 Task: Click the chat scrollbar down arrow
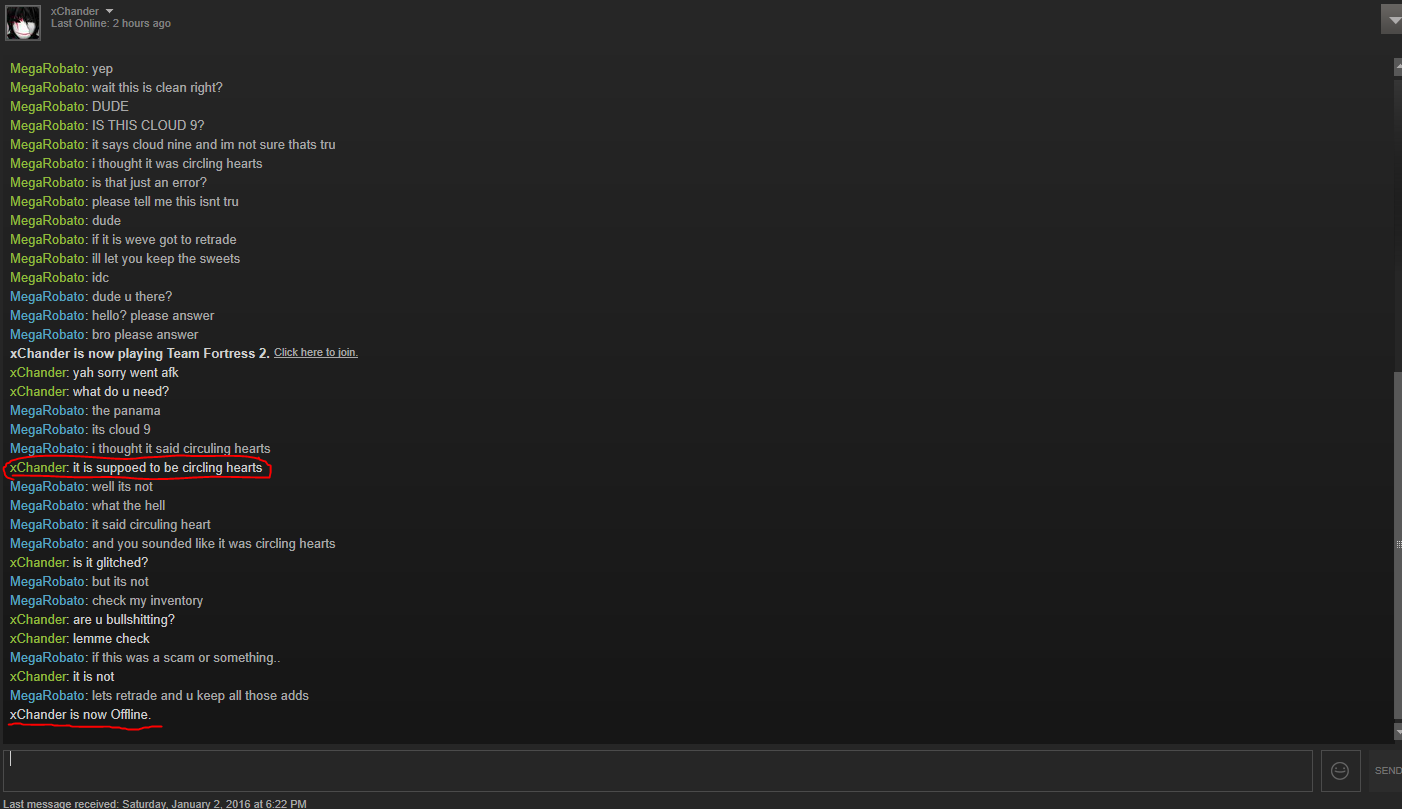click(1397, 732)
